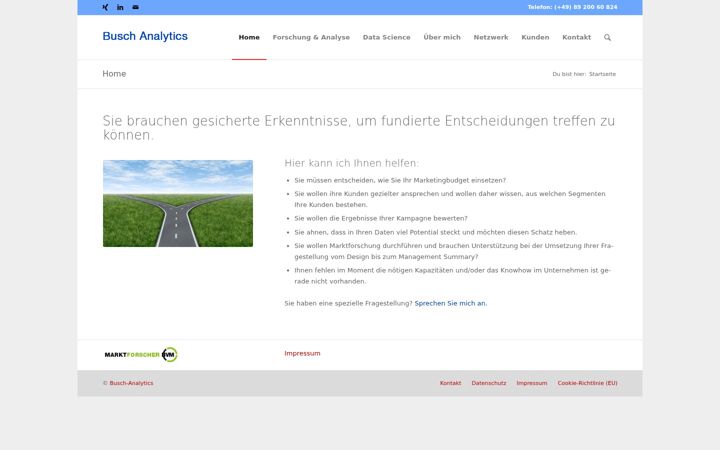Screen dimensions: 720x450
Task: Open Kontakt in the main navigation
Action: pos(576,38)
